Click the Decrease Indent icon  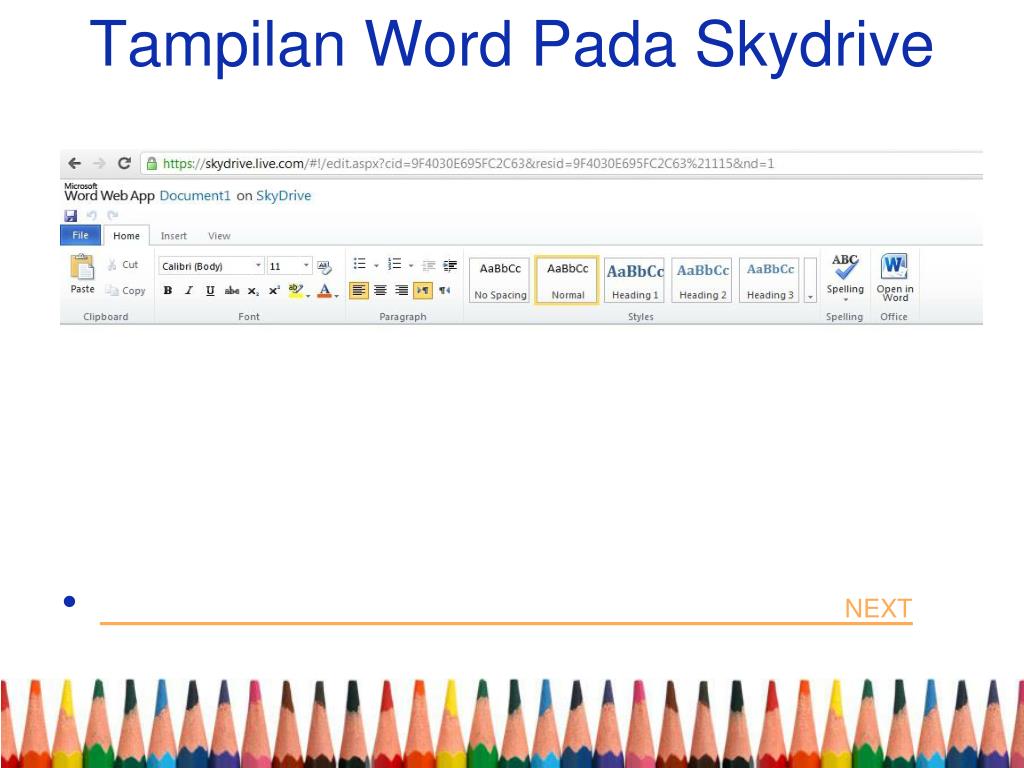click(x=429, y=265)
